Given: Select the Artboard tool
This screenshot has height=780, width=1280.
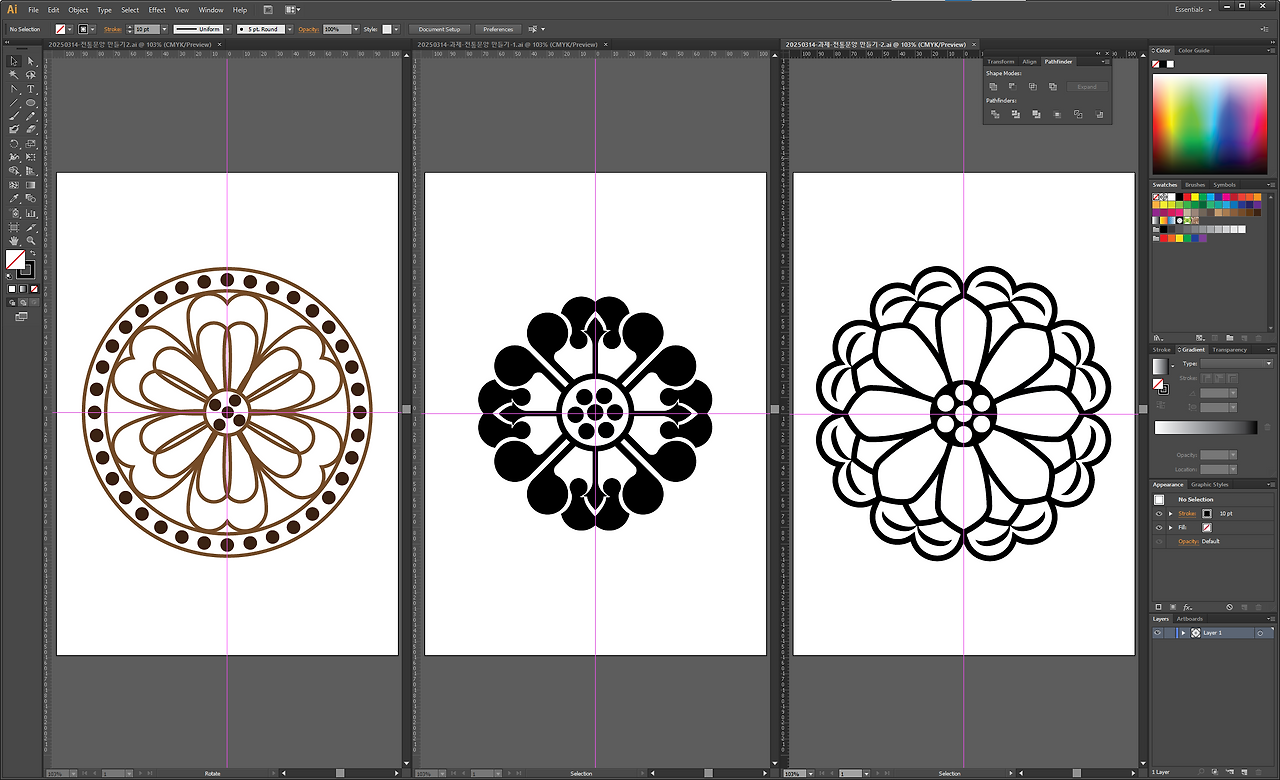Looking at the screenshot, I should 14,227.
